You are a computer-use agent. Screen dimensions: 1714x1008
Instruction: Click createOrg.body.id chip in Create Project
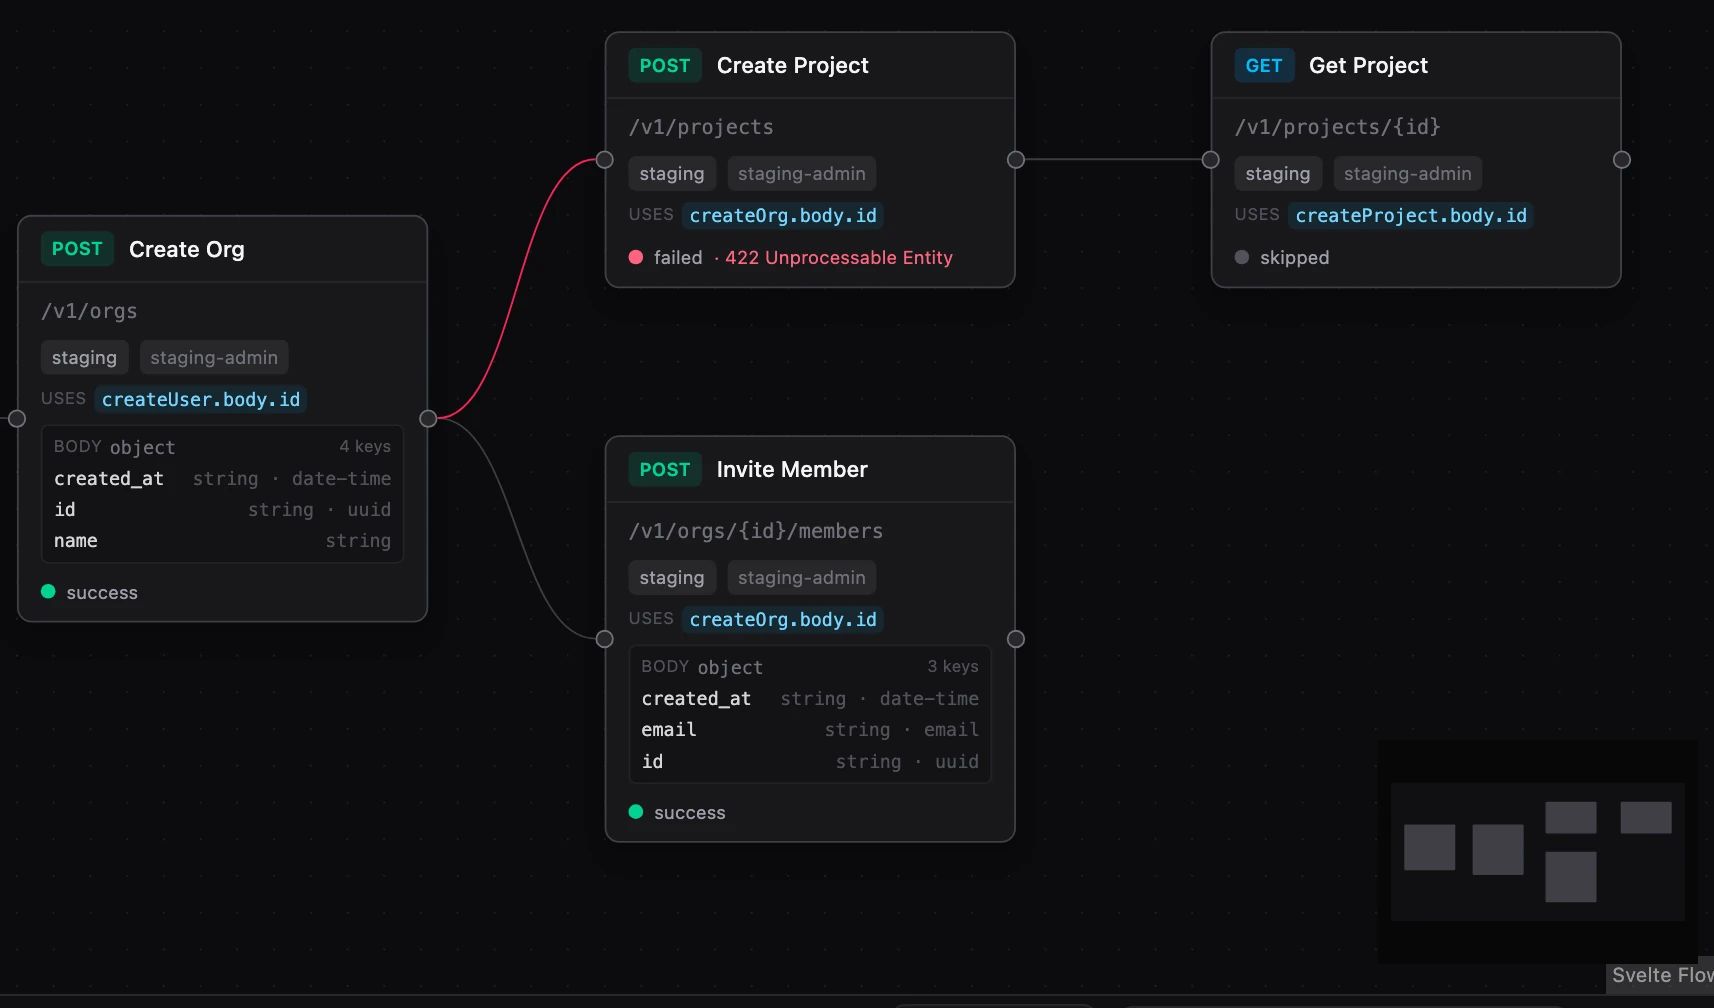[783, 216]
